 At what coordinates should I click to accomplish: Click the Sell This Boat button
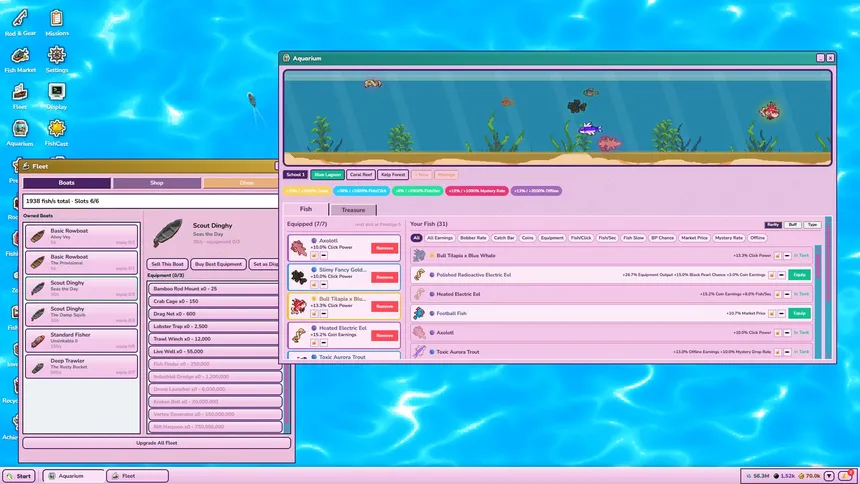pyautogui.click(x=167, y=264)
